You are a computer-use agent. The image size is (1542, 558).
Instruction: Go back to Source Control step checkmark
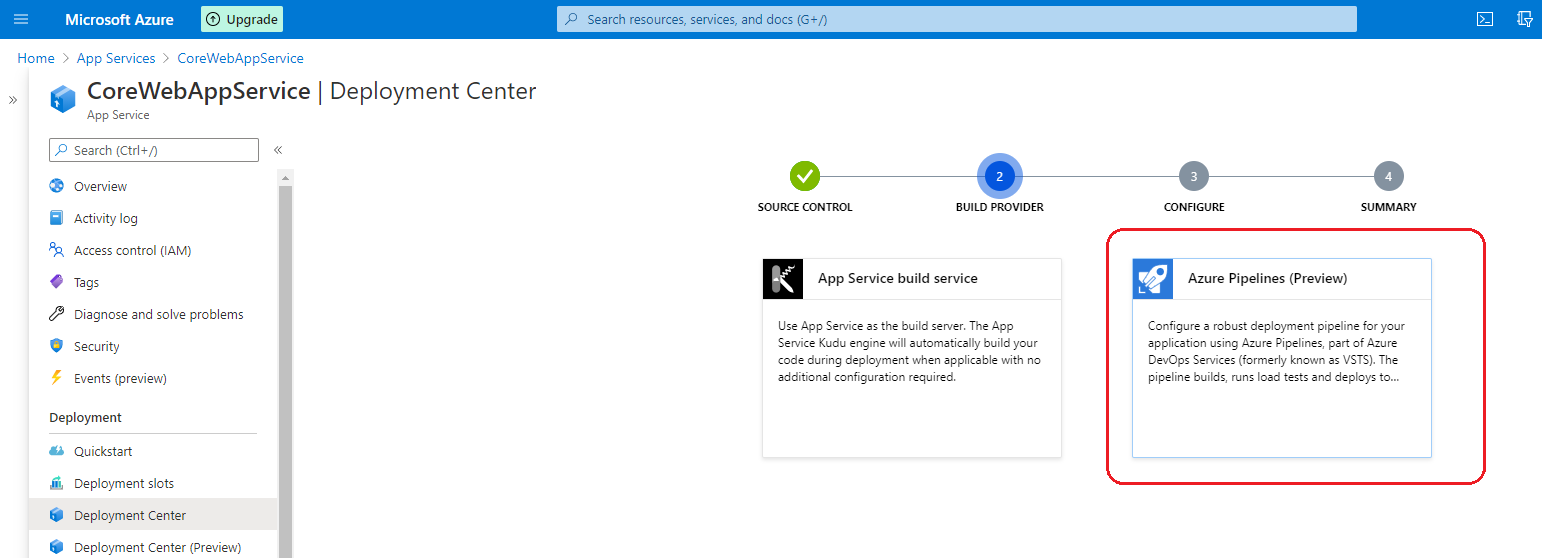coord(805,177)
